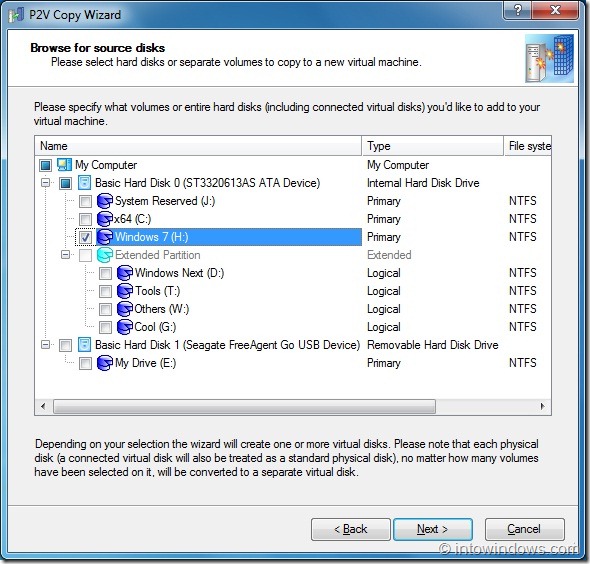Uncheck the Windows 7 (H:) checkbox

tap(85, 237)
